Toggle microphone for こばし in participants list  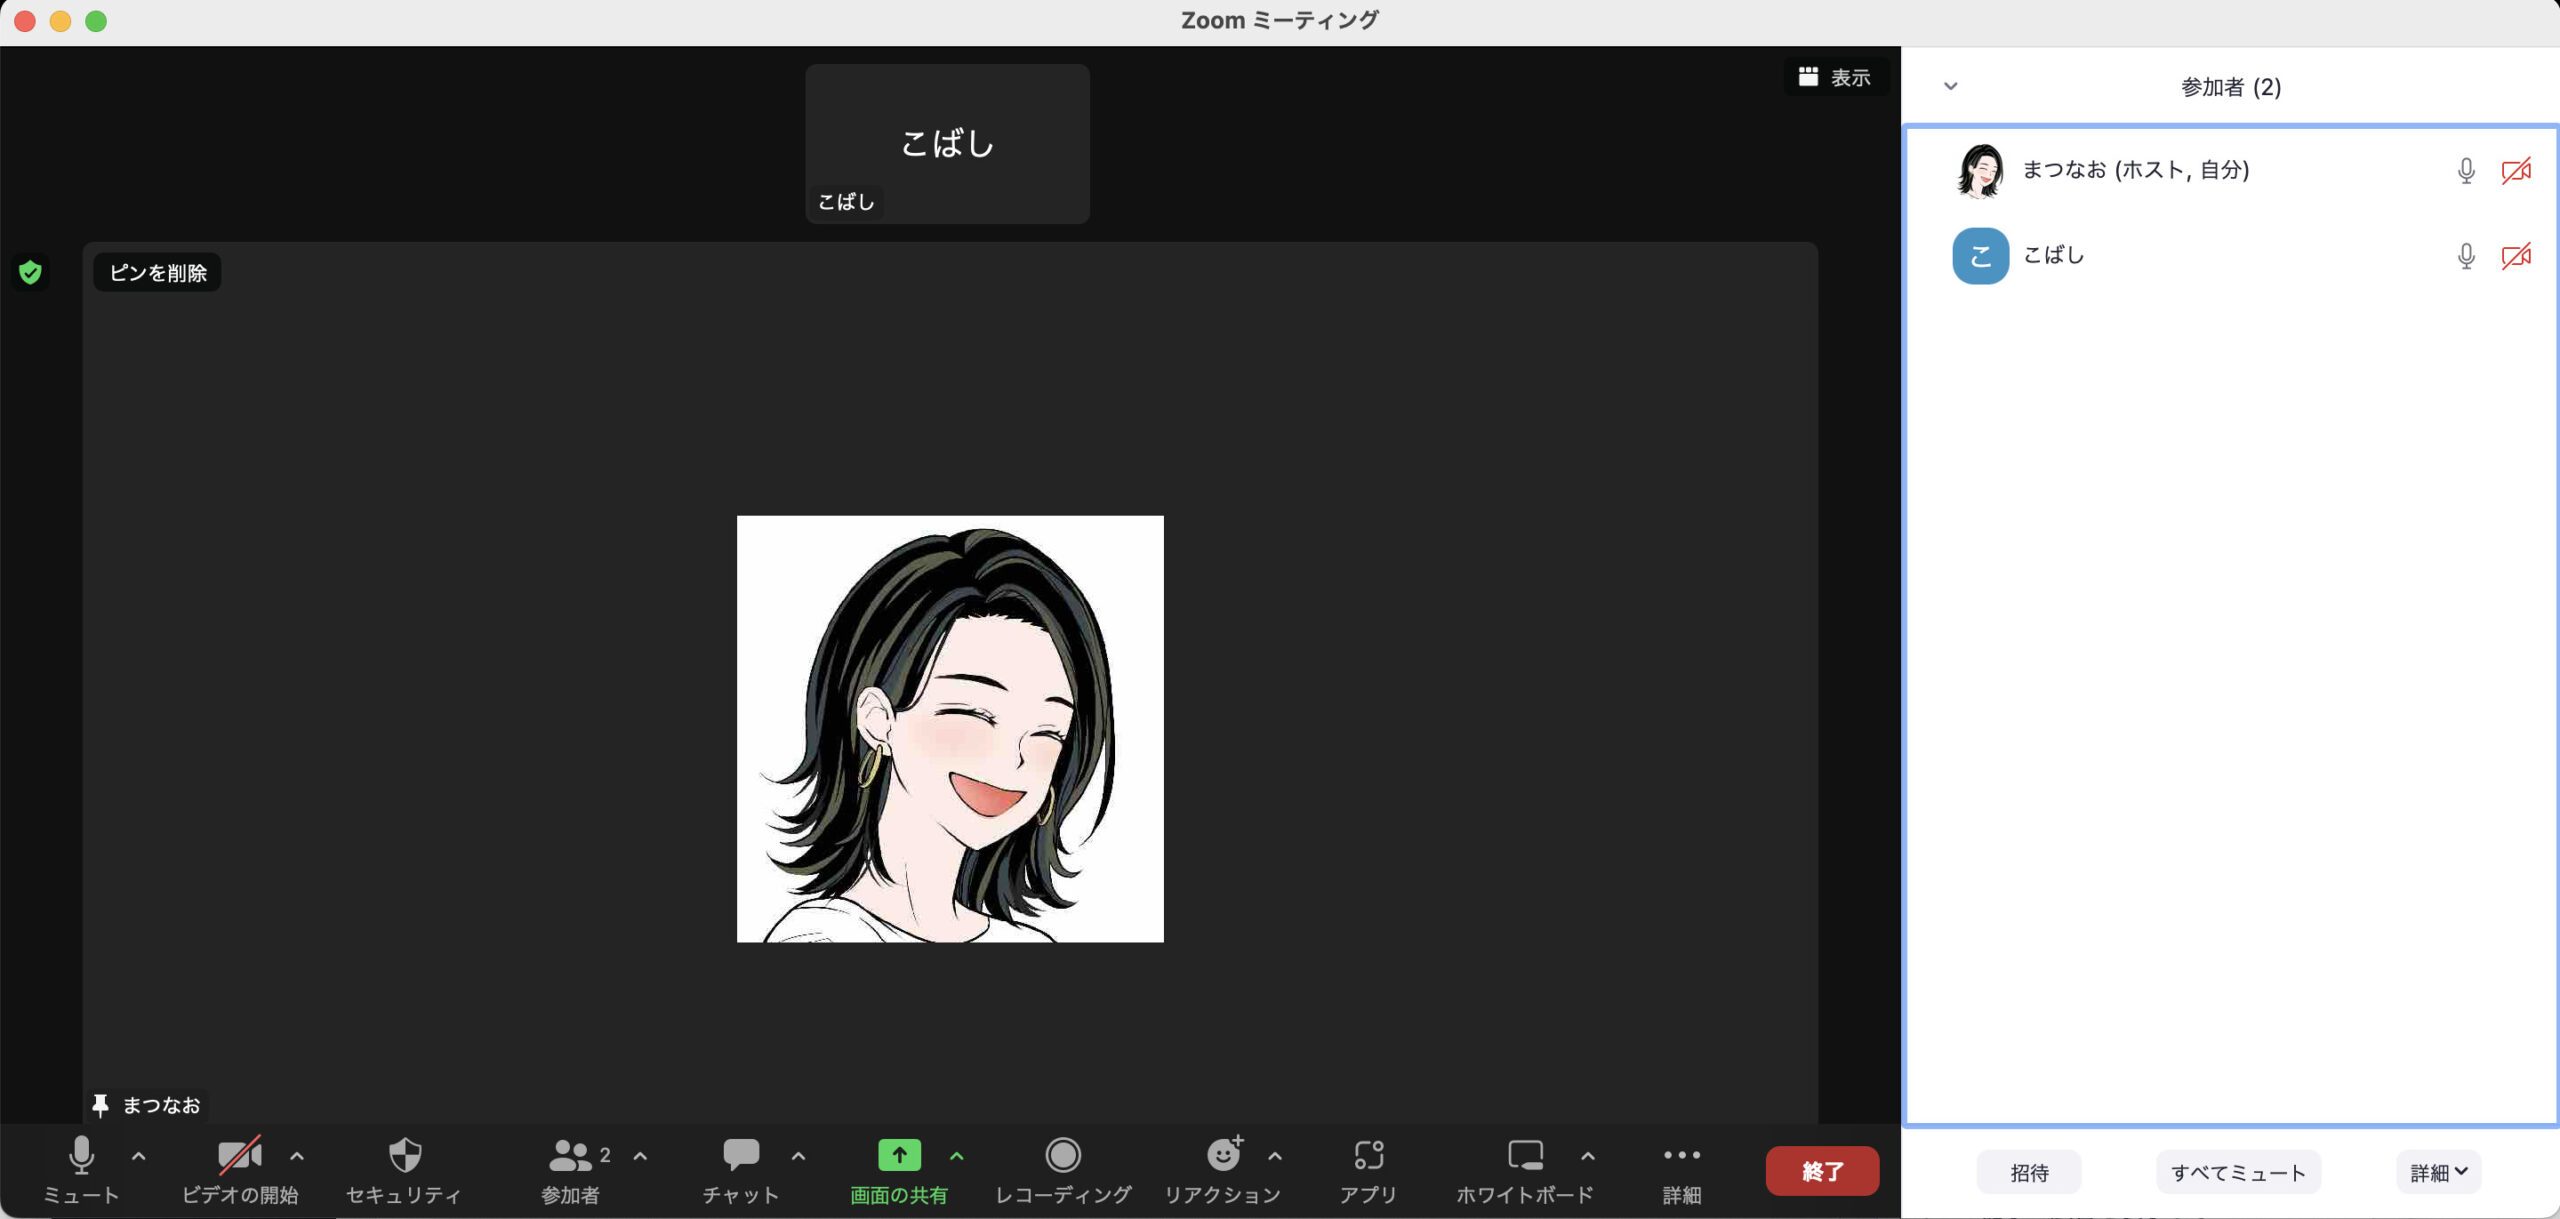(x=2466, y=256)
